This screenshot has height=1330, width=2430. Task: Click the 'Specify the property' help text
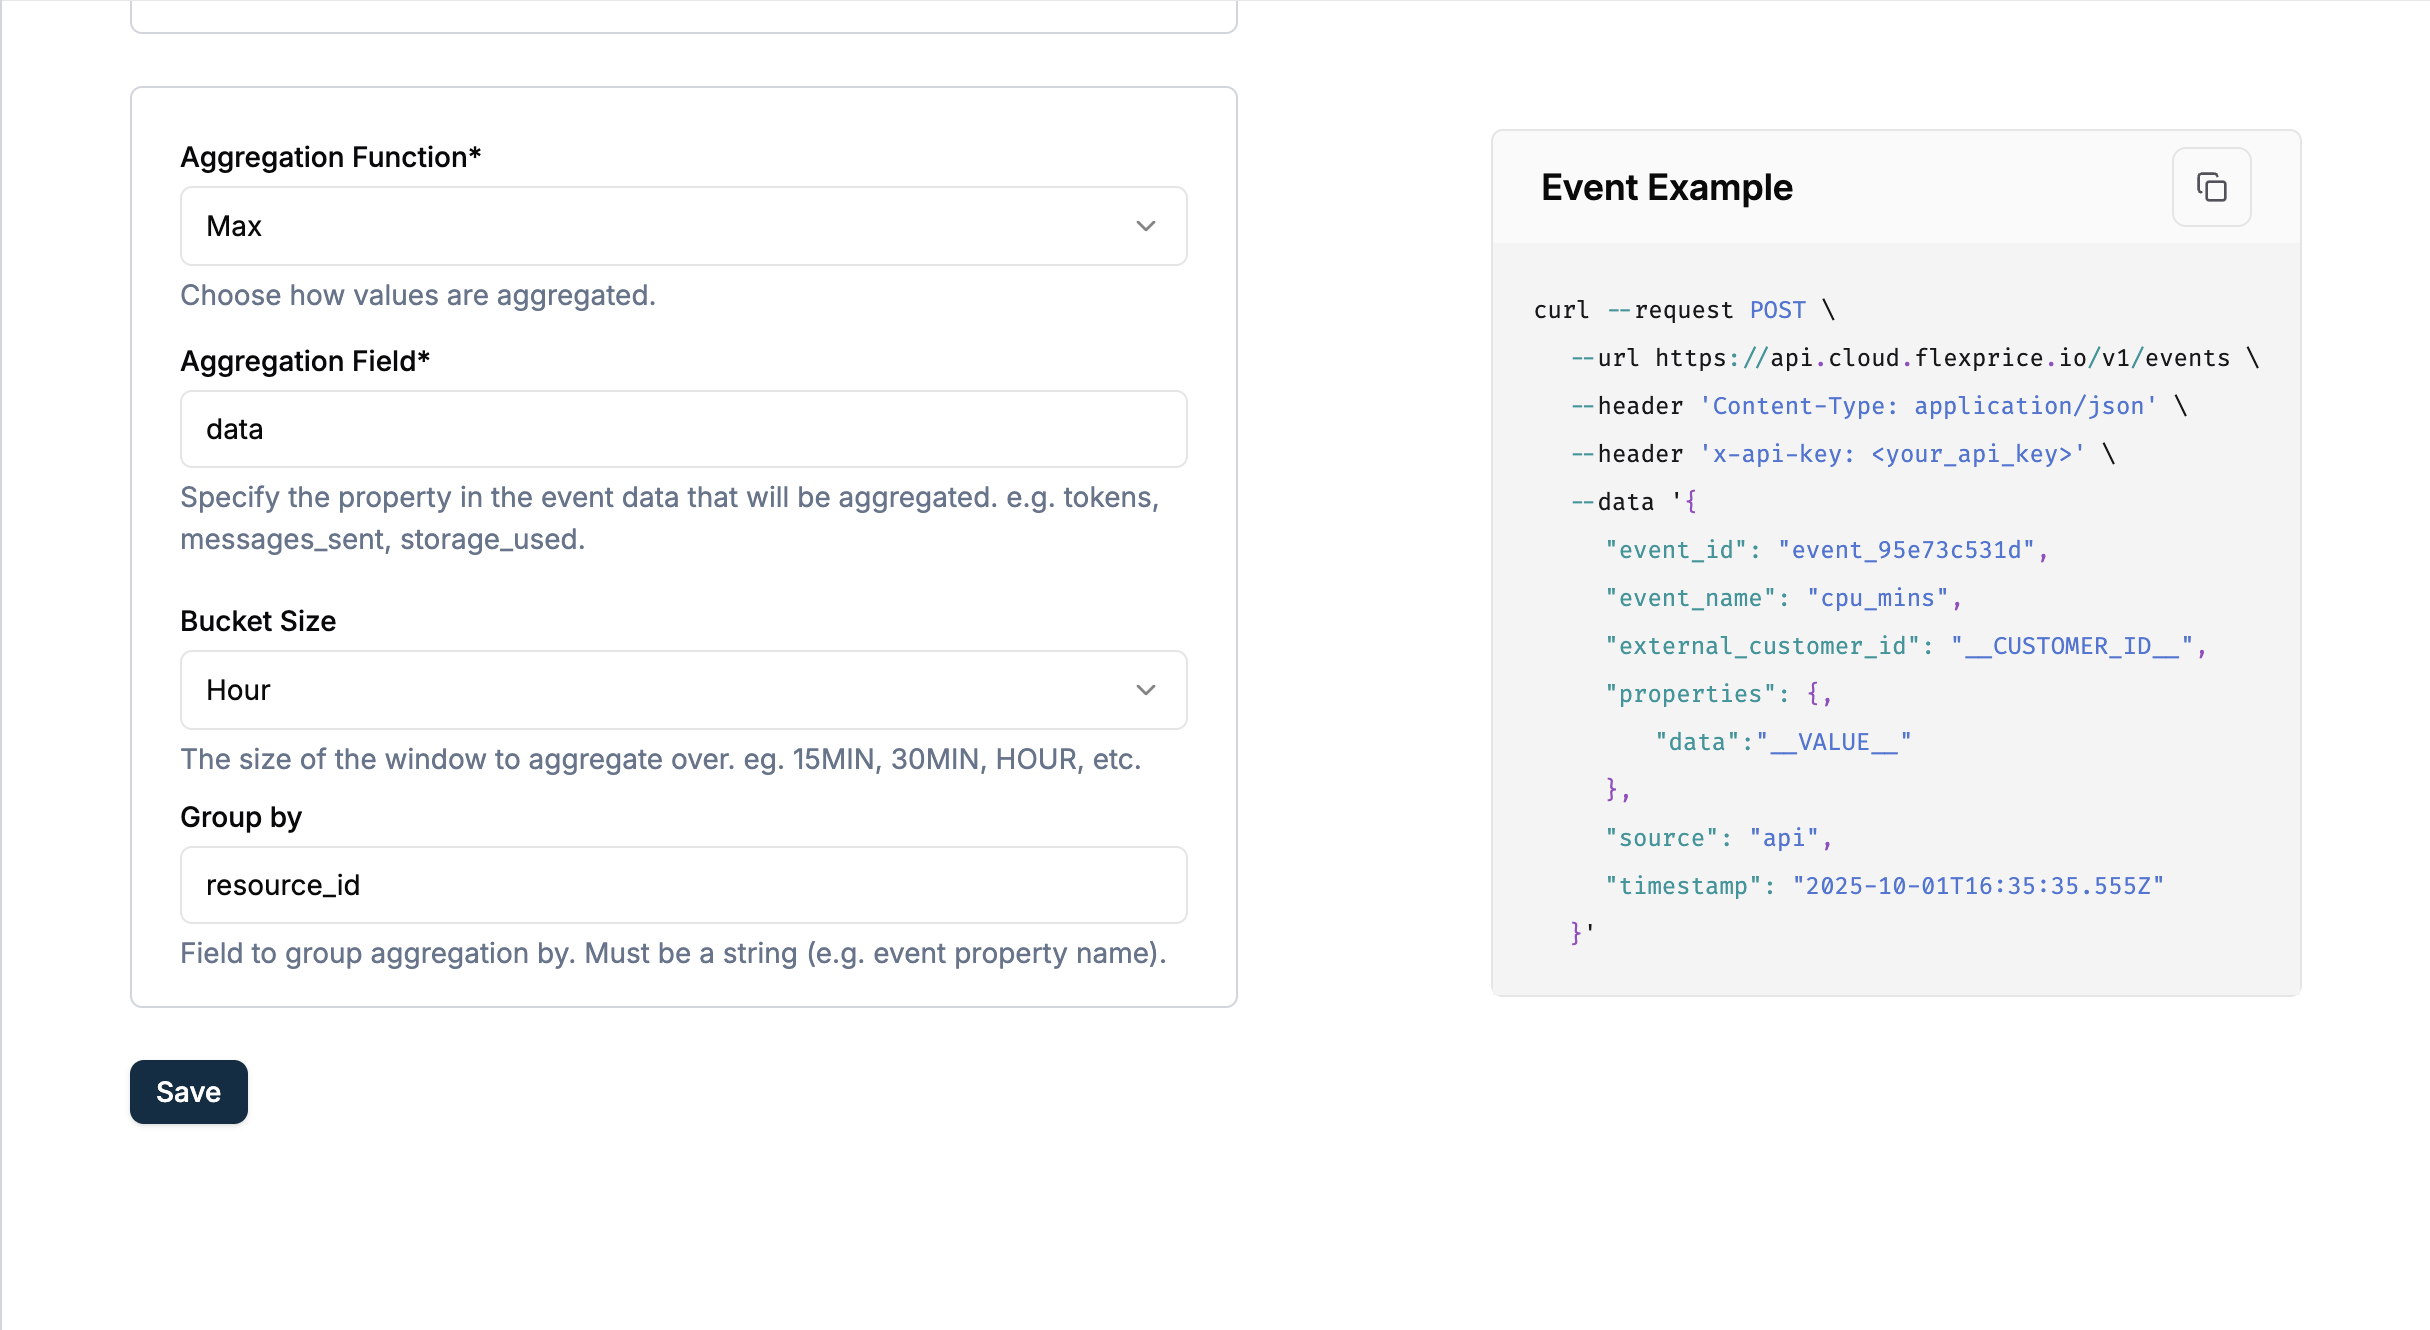pyautogui.click(x=670, y=518)
